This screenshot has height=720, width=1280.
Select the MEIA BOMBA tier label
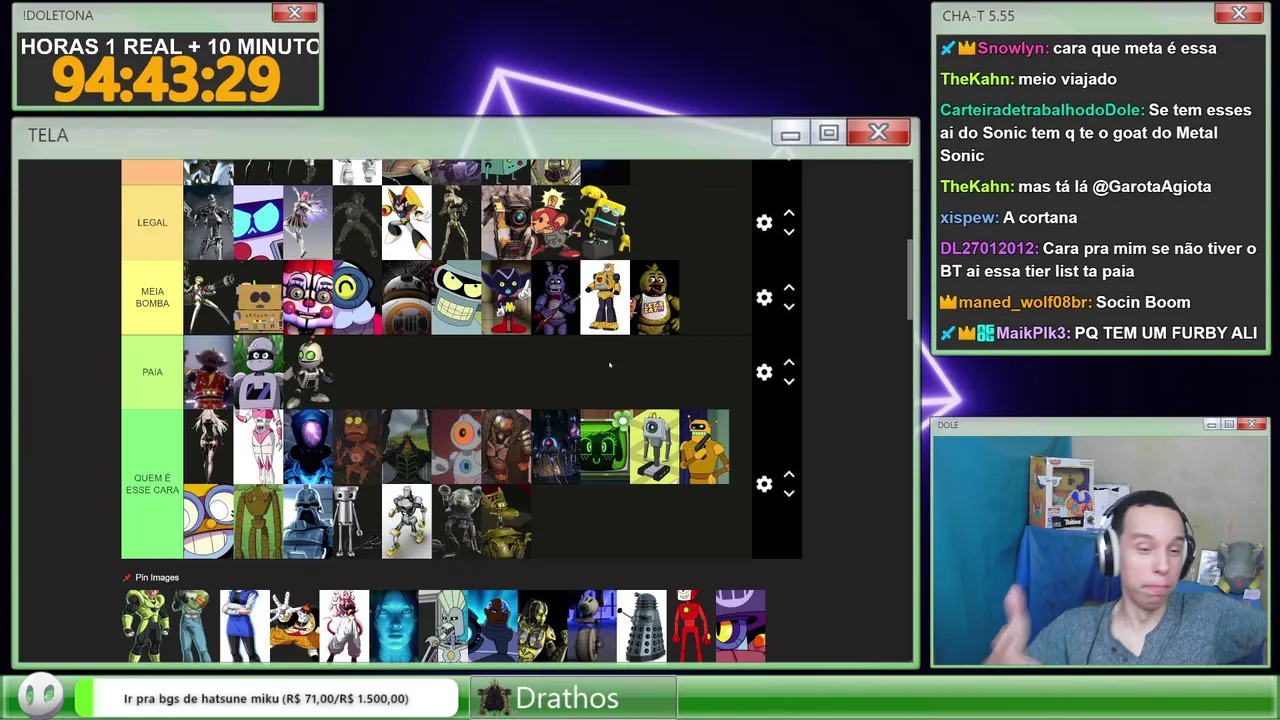click(152, 297)
